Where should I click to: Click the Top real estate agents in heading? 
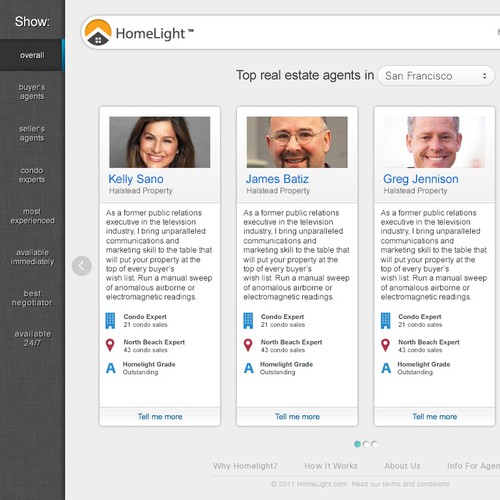(x=305, y=75)
